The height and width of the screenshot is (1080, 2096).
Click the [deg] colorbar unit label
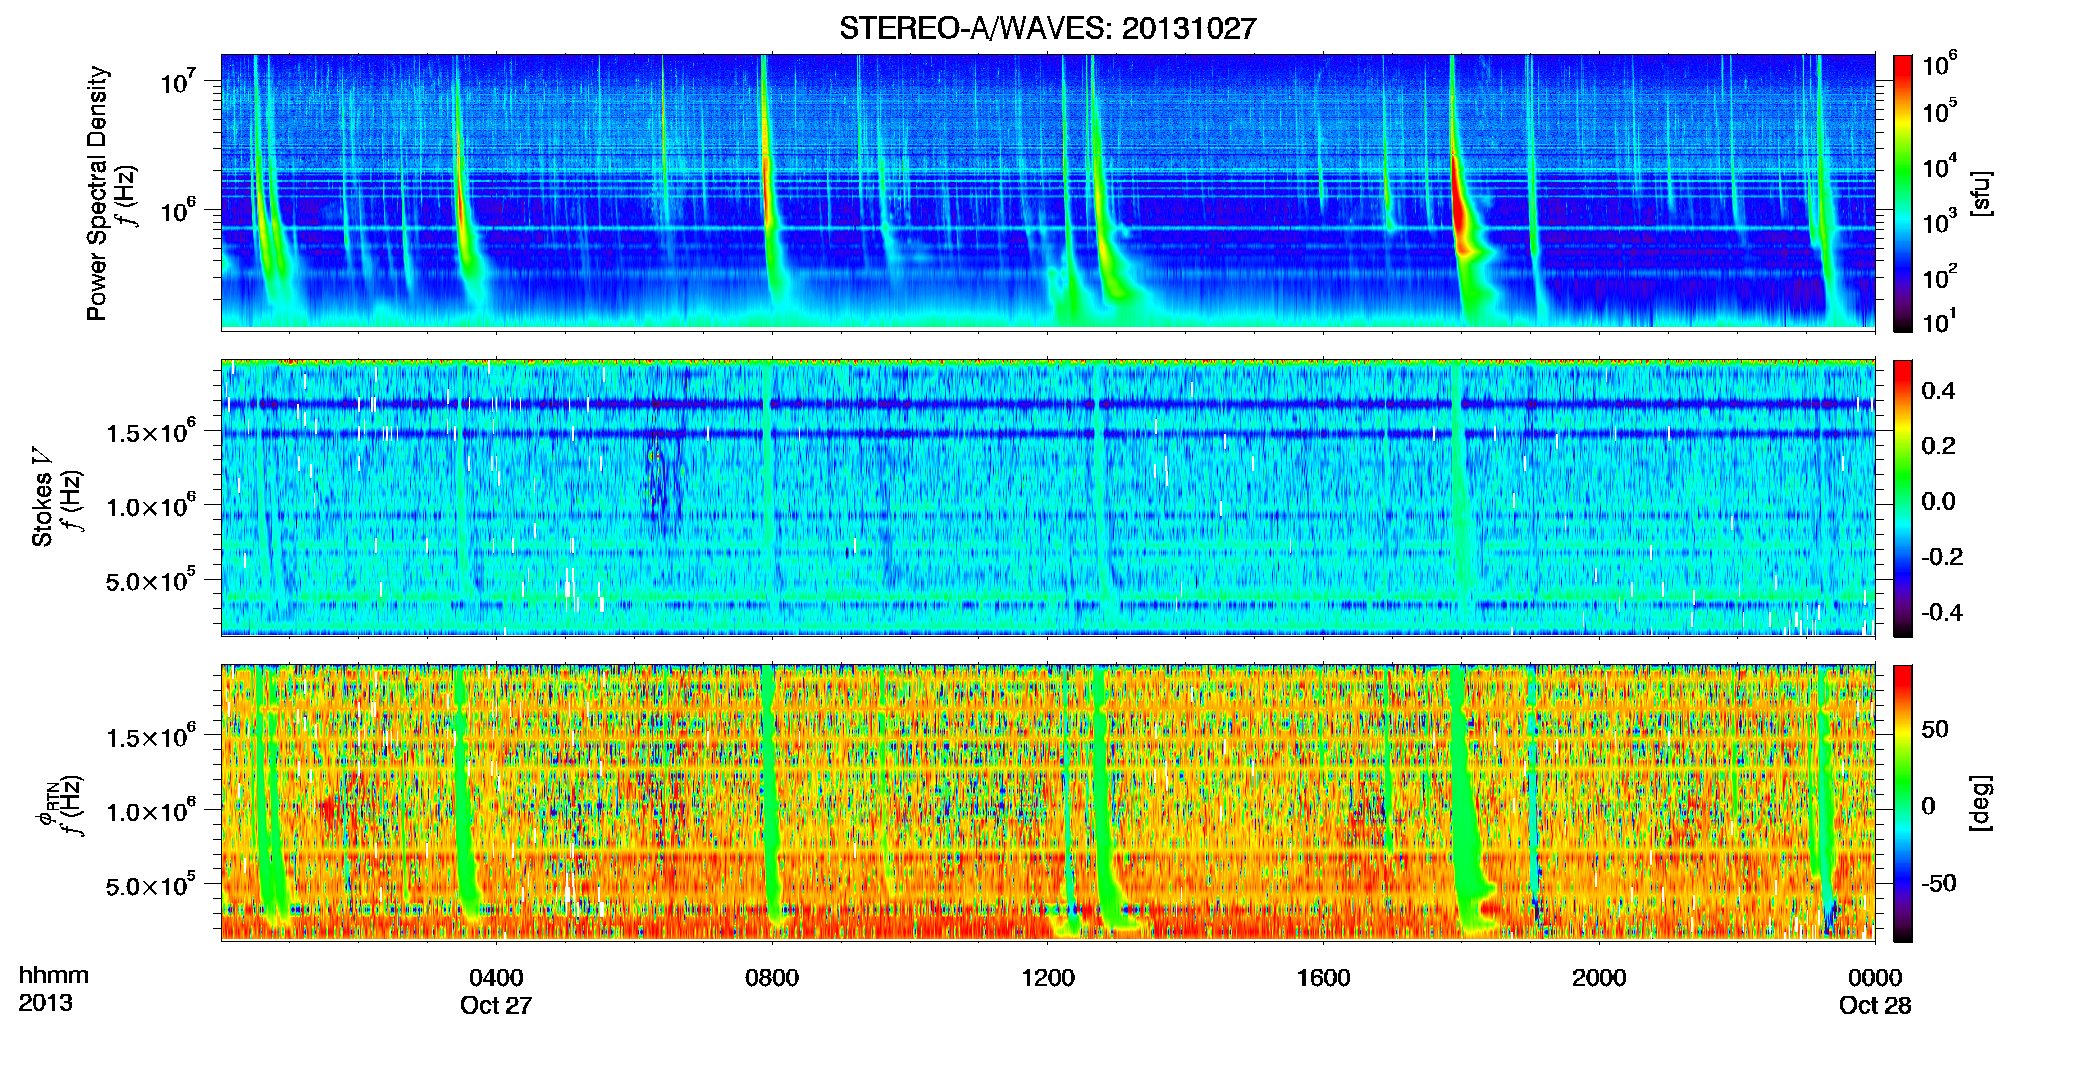coord(1981,803)
